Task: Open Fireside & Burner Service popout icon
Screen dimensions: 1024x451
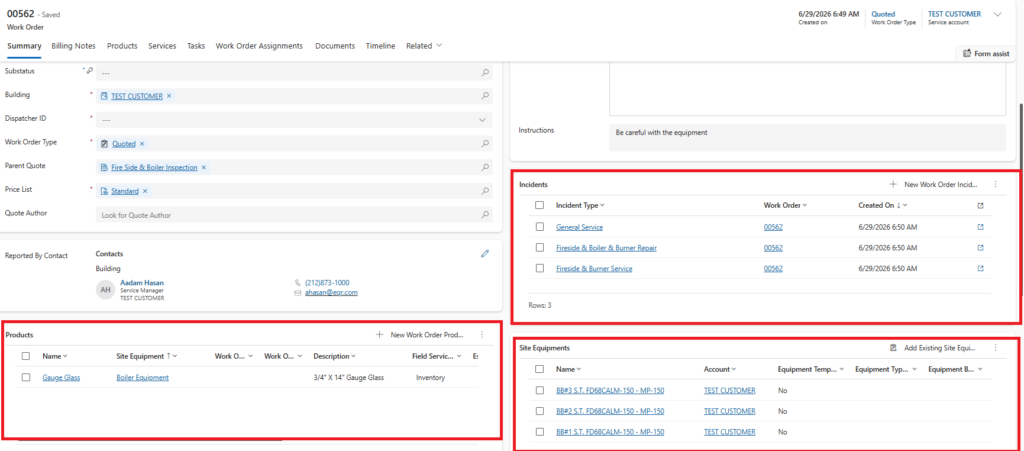Action: point(980,268)
